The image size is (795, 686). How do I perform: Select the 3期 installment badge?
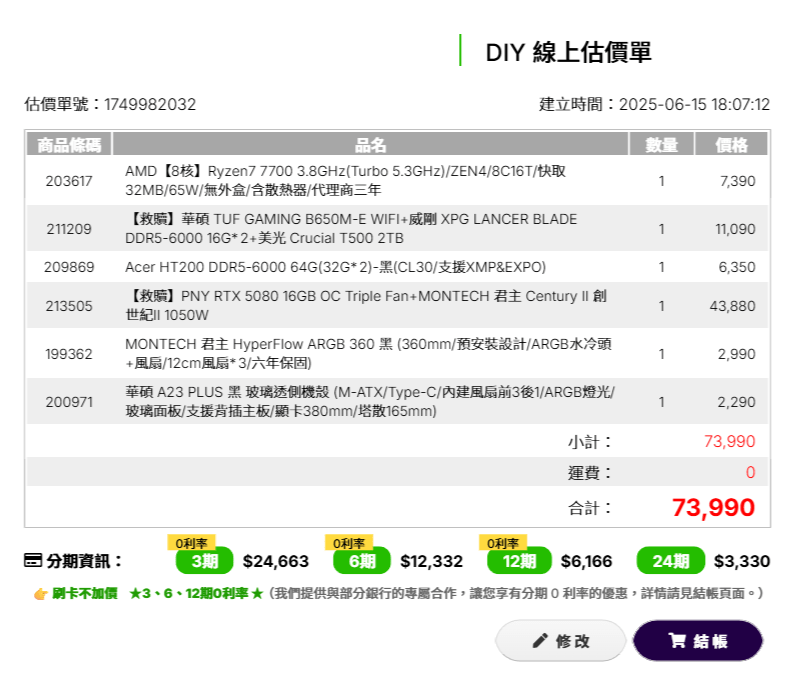click(205, 561)
